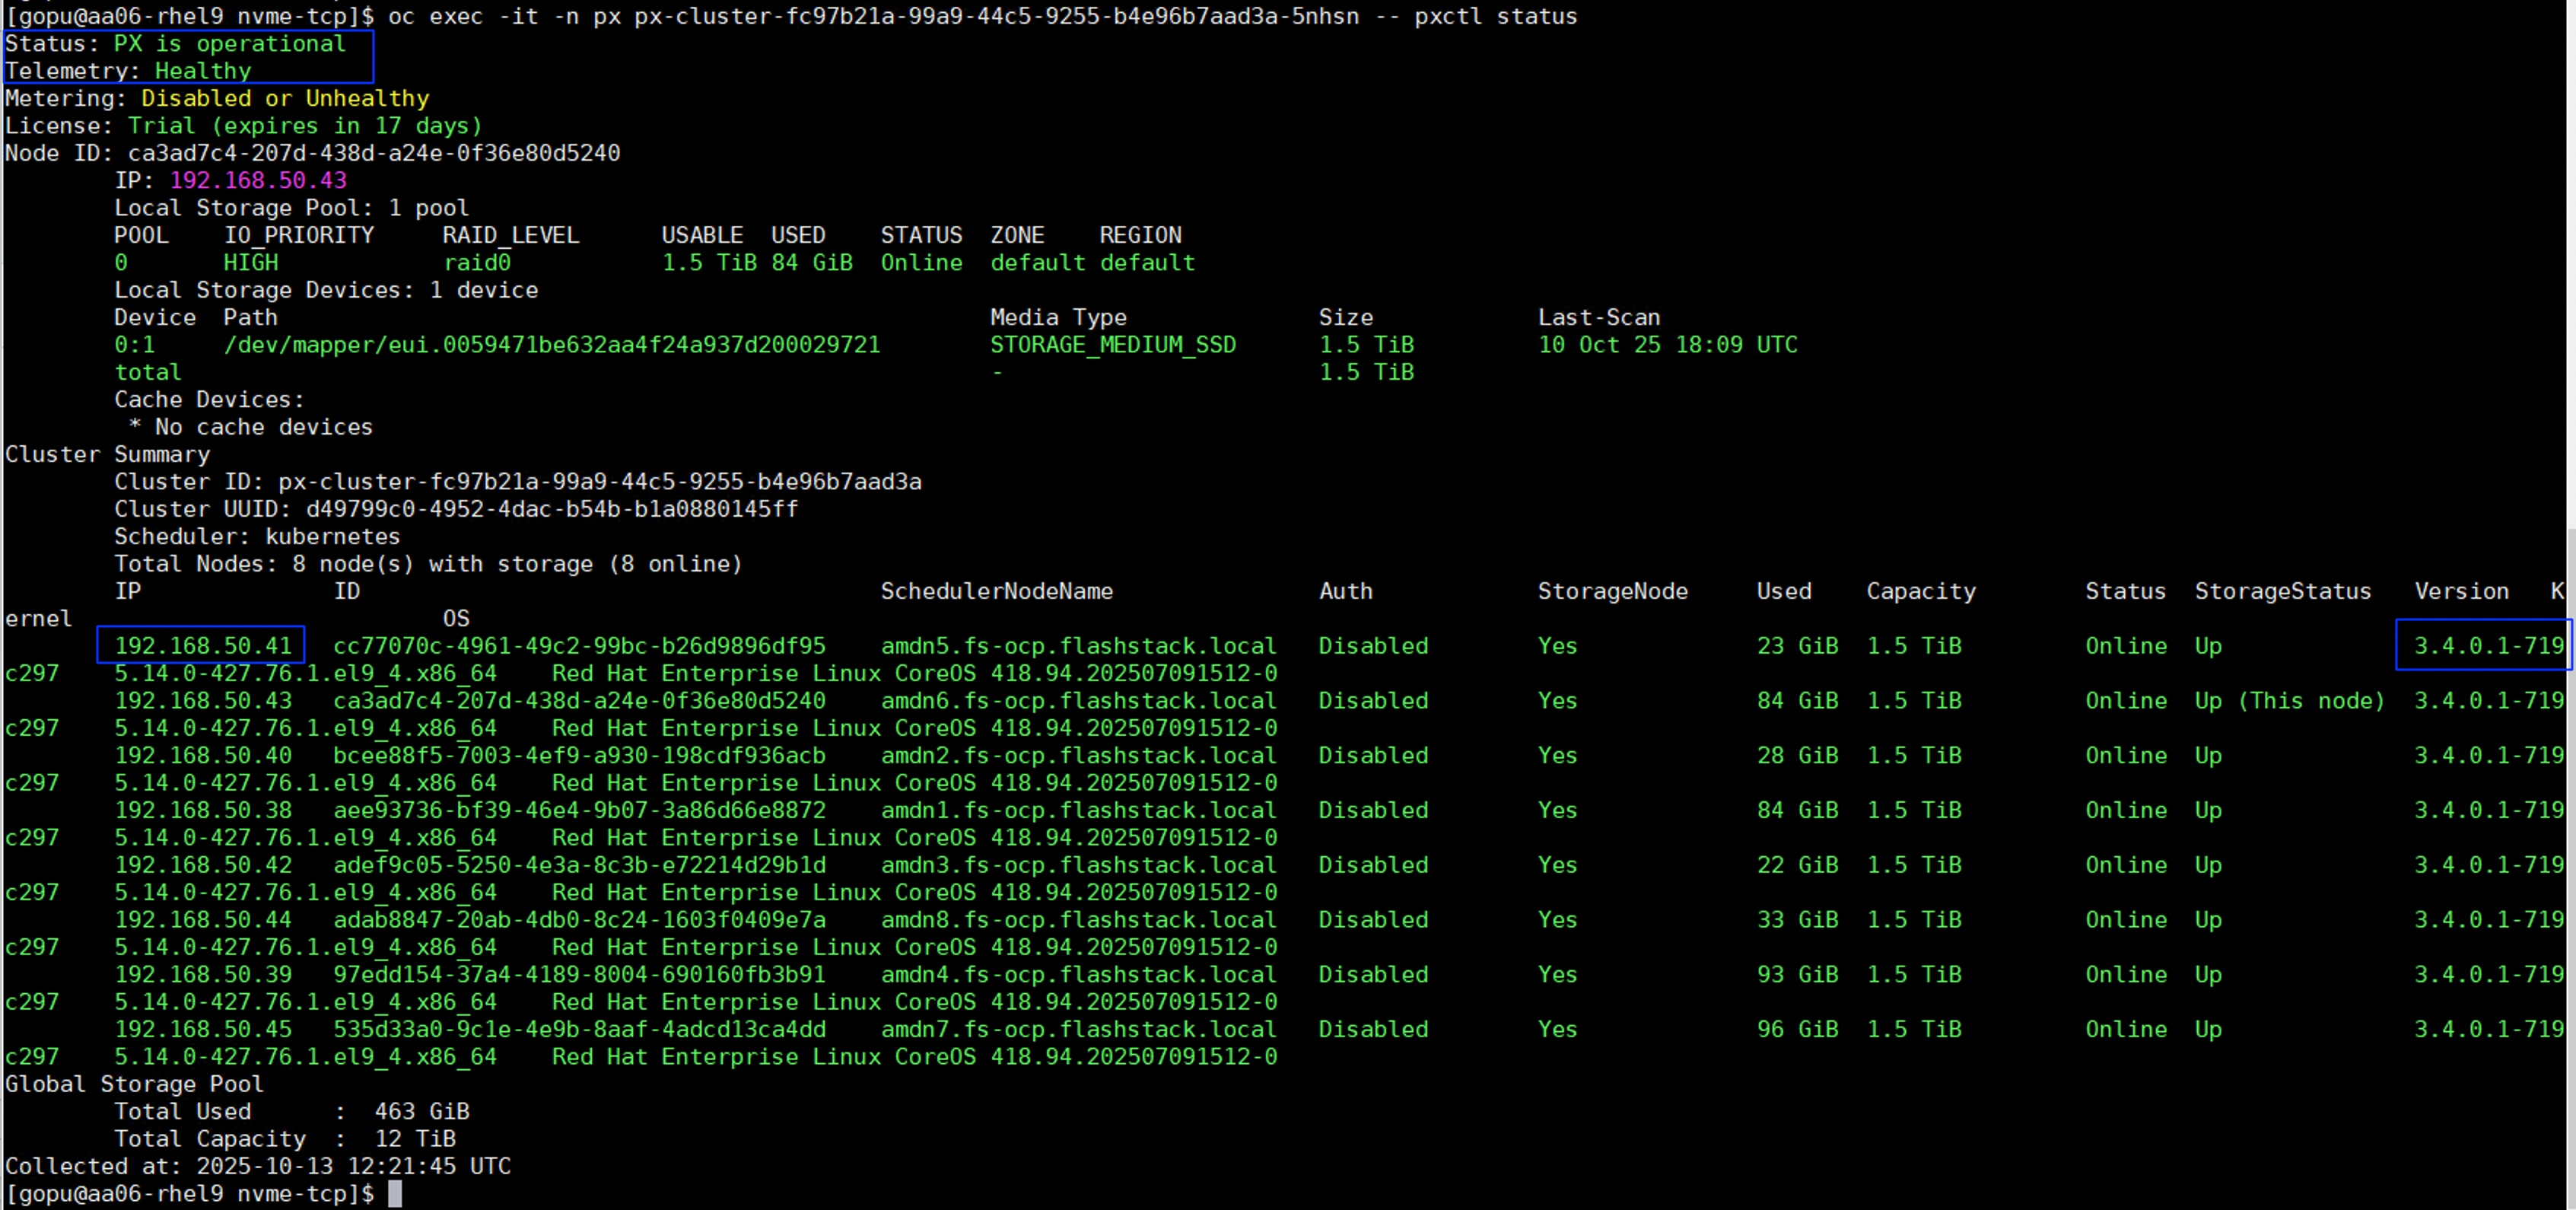The width and height of the screenshot is (2576, 1210).
Task: Click the 'pxctl status' command text
Action: [x=1495, y=16]
